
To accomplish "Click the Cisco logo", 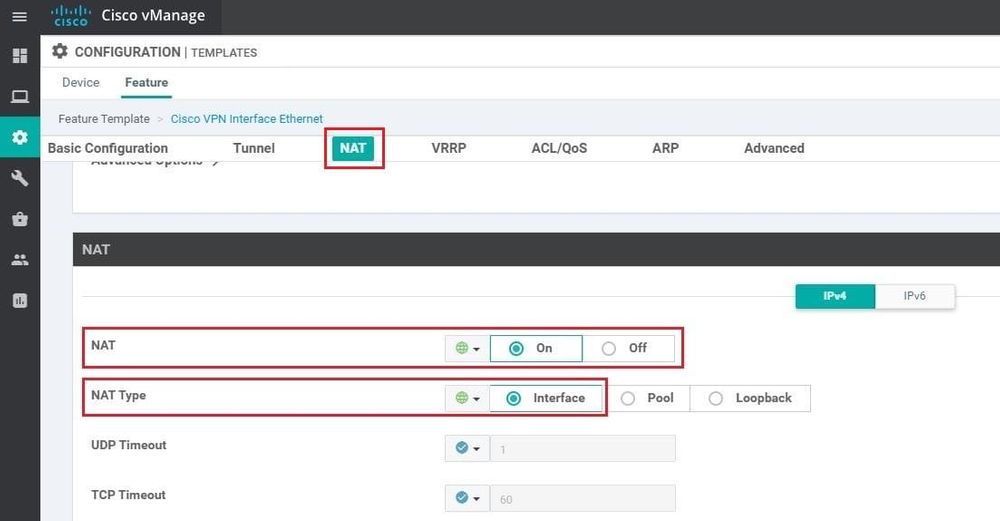I will 71,16.
